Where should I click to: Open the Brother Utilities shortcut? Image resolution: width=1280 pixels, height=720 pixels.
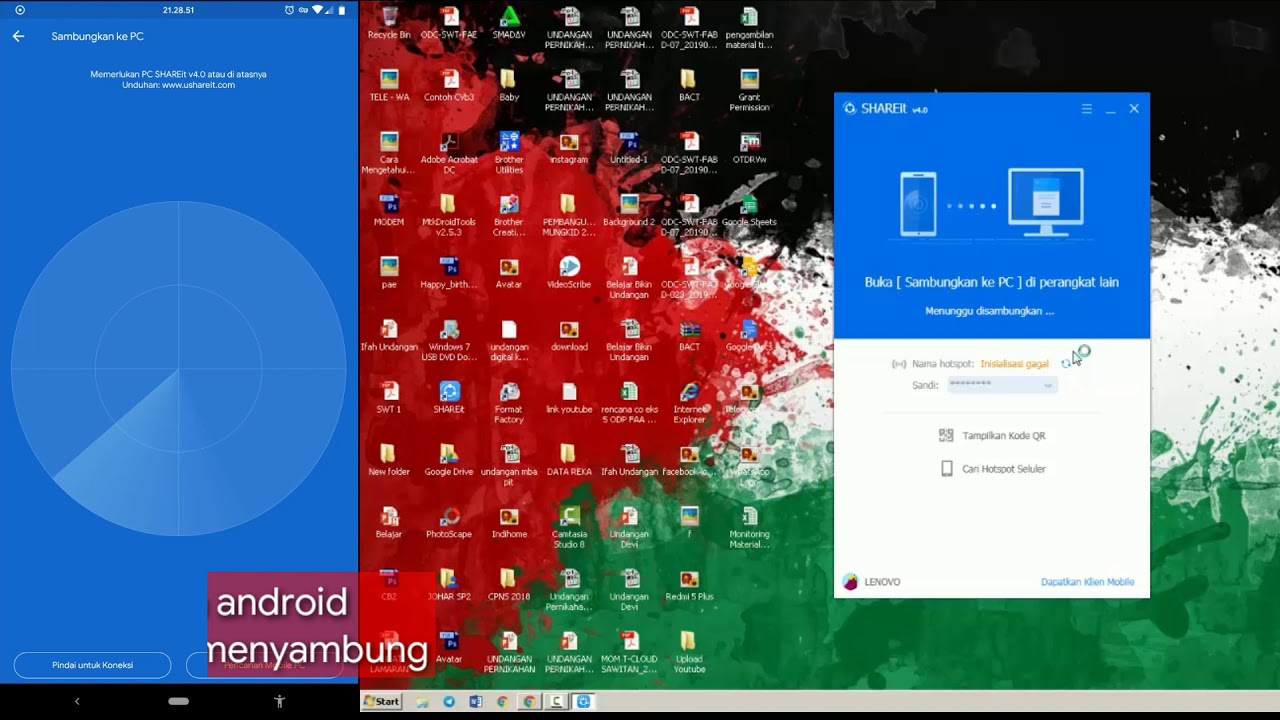click(509, 153)
